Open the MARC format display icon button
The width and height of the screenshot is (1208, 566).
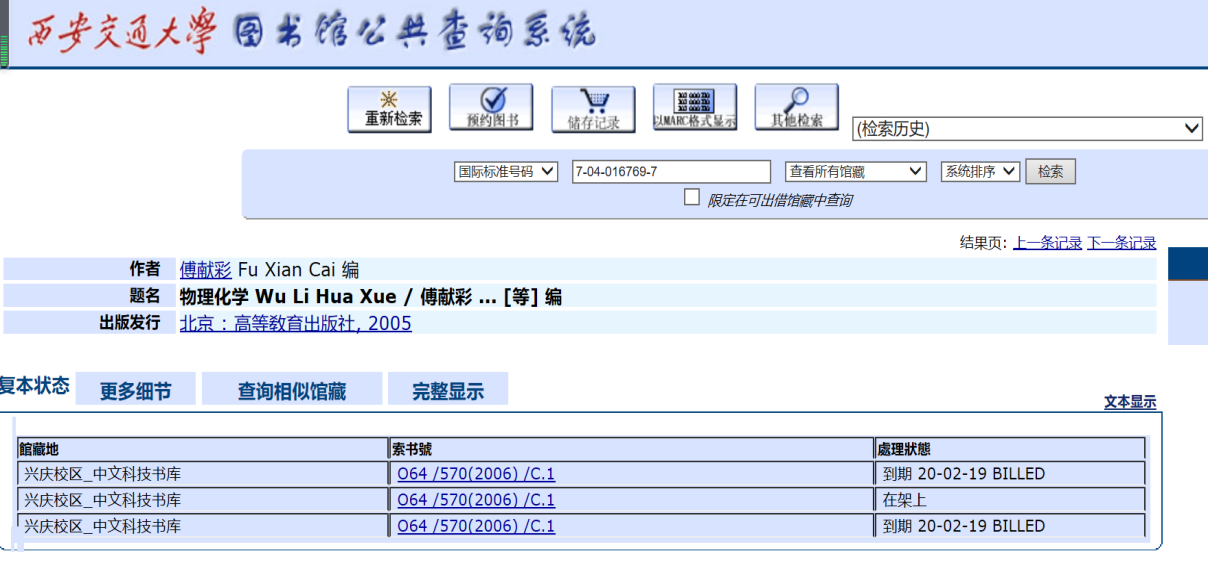[x=695, y=108]
